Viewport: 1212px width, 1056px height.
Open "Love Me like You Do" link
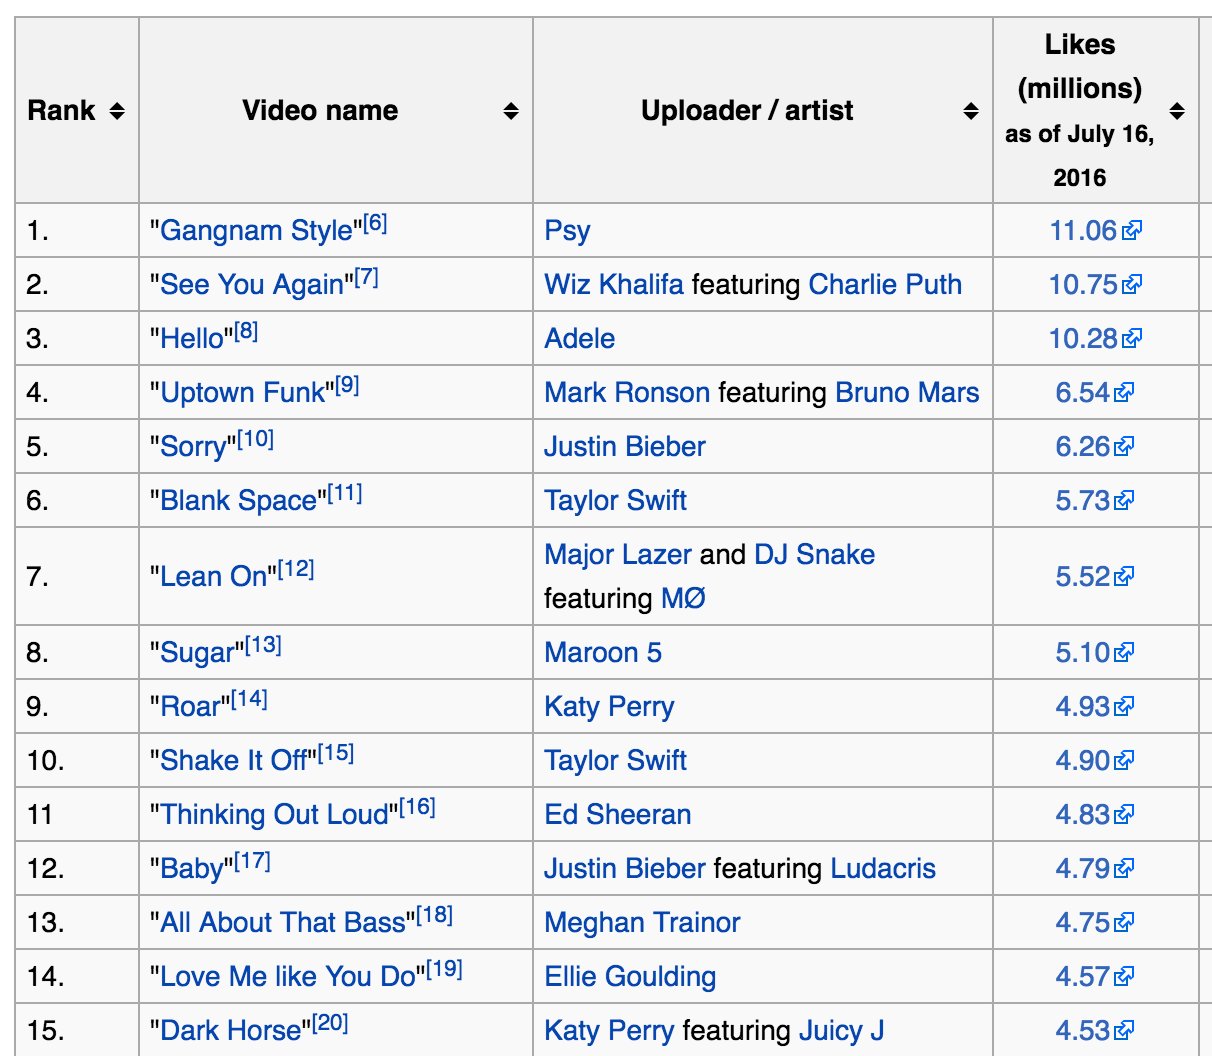(288, 977)
